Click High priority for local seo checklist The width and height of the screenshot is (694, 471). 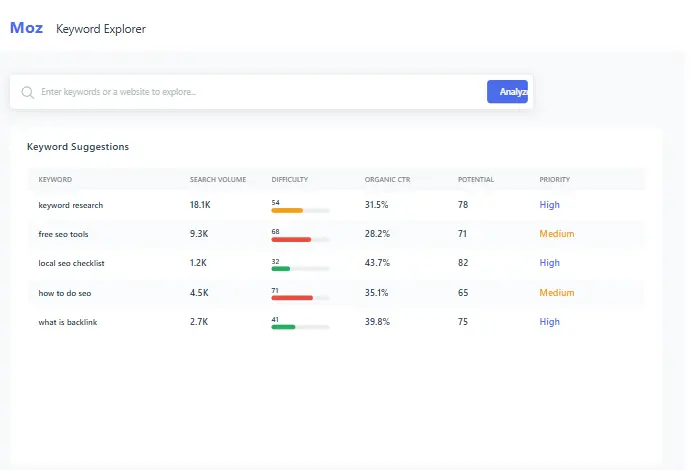tap(549, 263)
